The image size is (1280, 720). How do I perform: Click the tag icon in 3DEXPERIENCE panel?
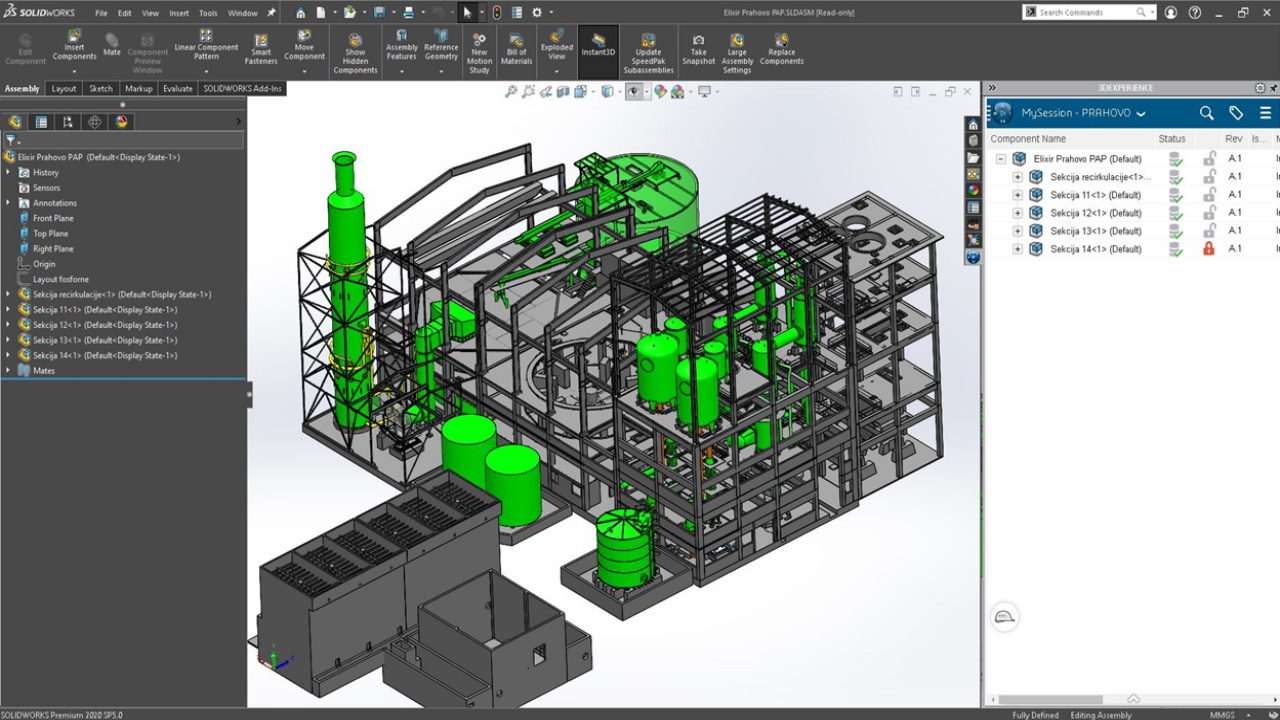pyautogui.click(x=1236, y=113)
